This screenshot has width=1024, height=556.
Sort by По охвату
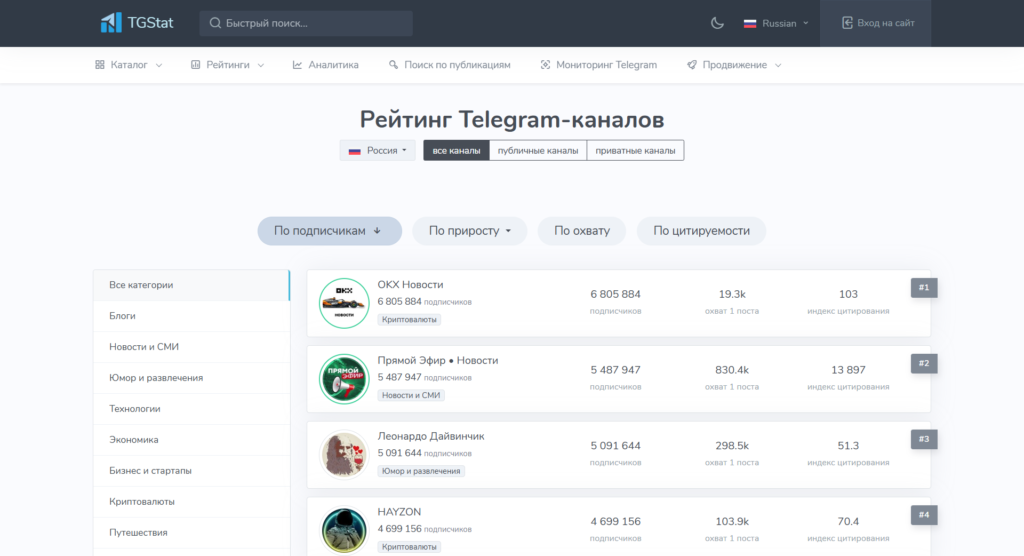tap(581, 231)
